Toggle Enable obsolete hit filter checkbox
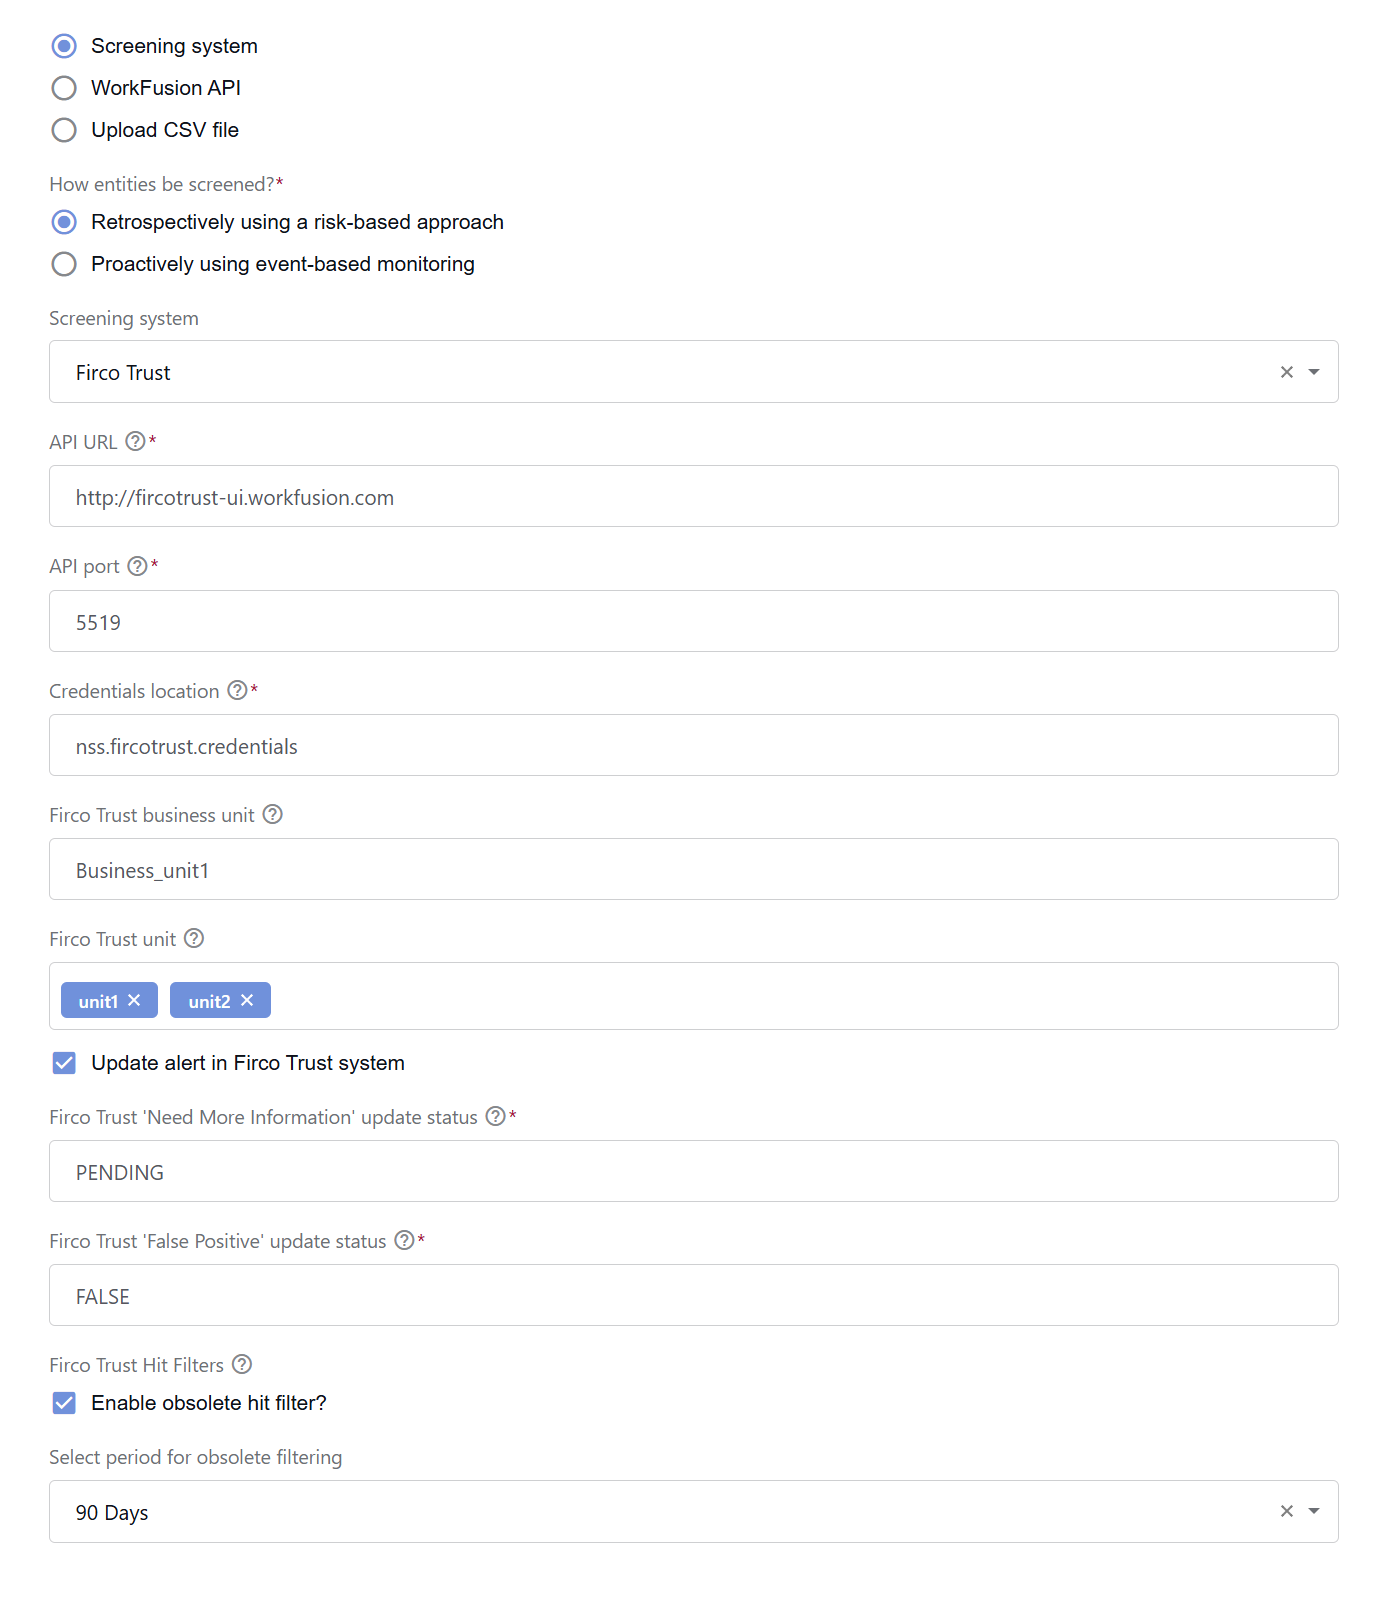The width and height of the screenshot is (1399, 1604). [64, 1403]
